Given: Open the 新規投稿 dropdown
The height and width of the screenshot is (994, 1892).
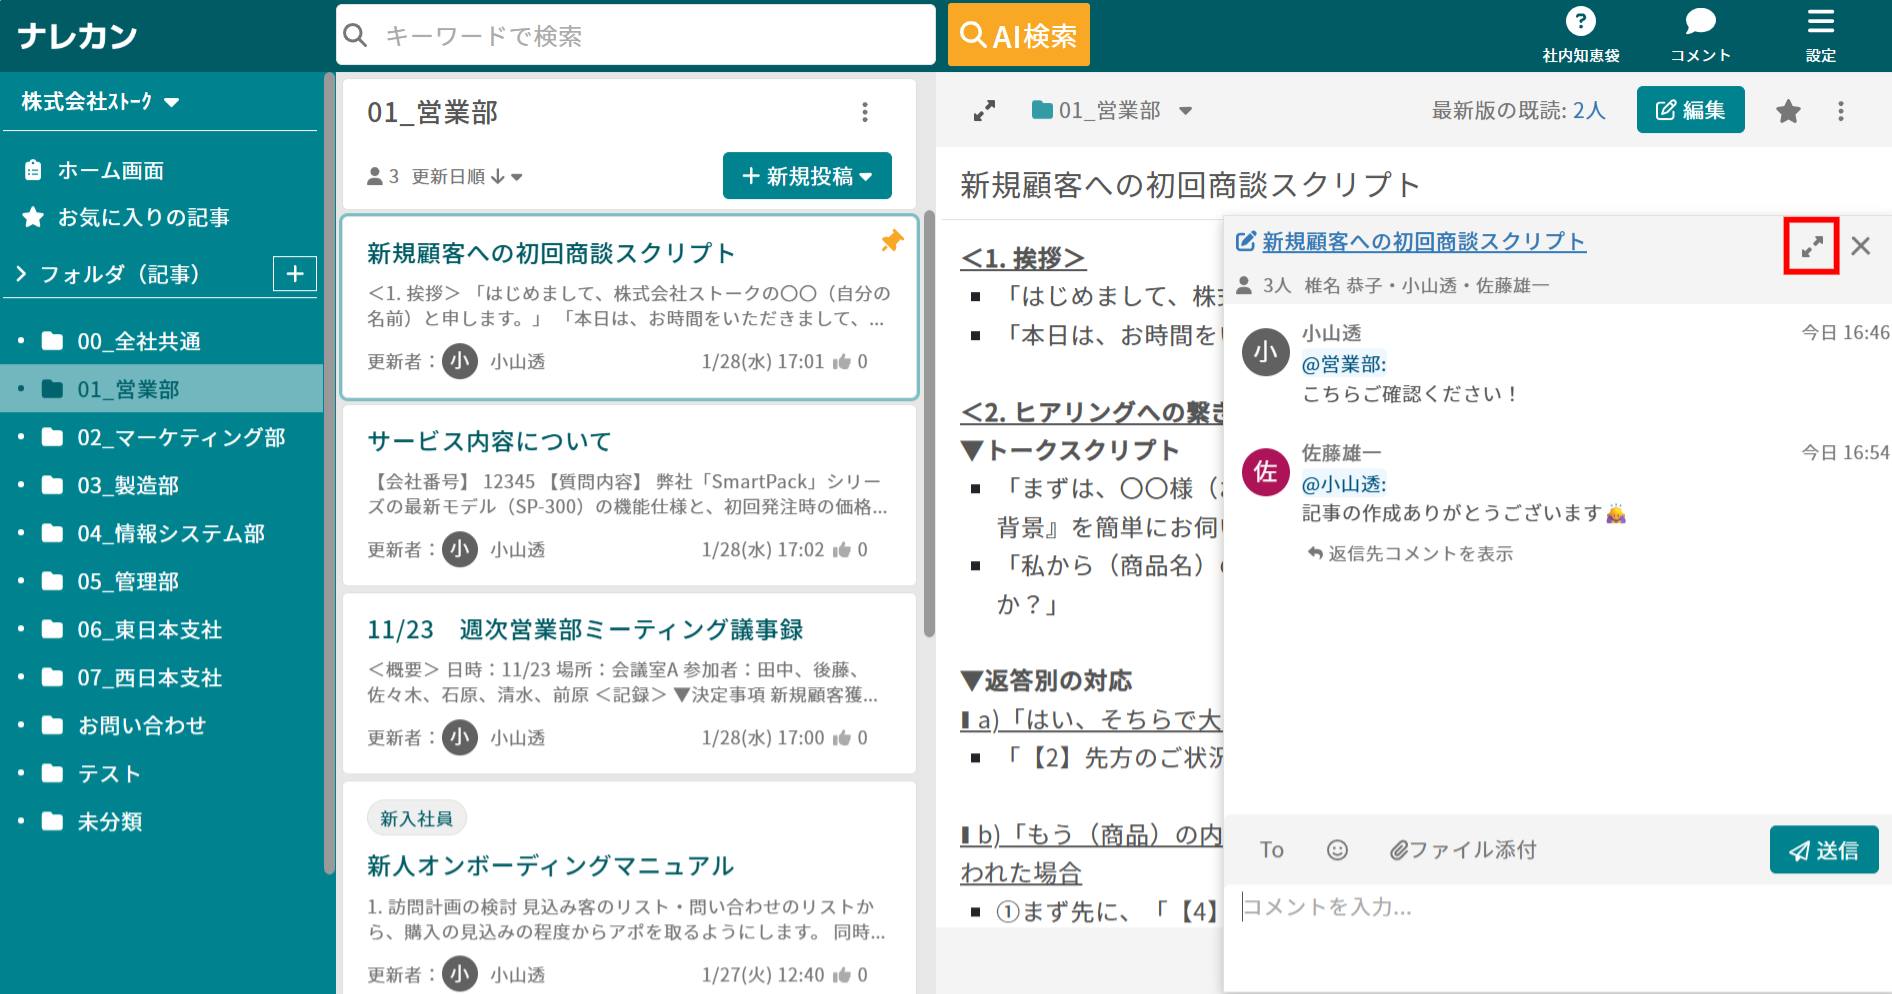Looking at the screenshot, I should pos(807,175).
